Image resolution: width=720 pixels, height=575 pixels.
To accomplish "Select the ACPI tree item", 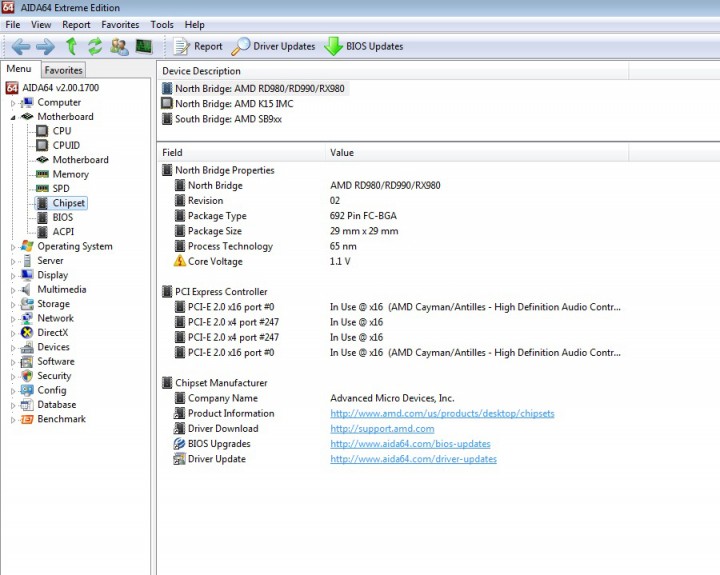I will [x=63, y=231].
